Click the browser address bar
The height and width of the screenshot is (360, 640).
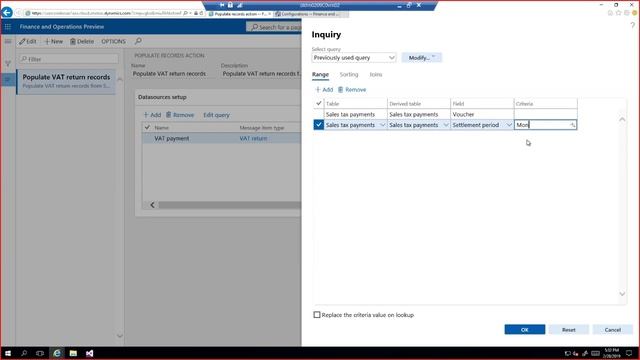tap(106, 13)
